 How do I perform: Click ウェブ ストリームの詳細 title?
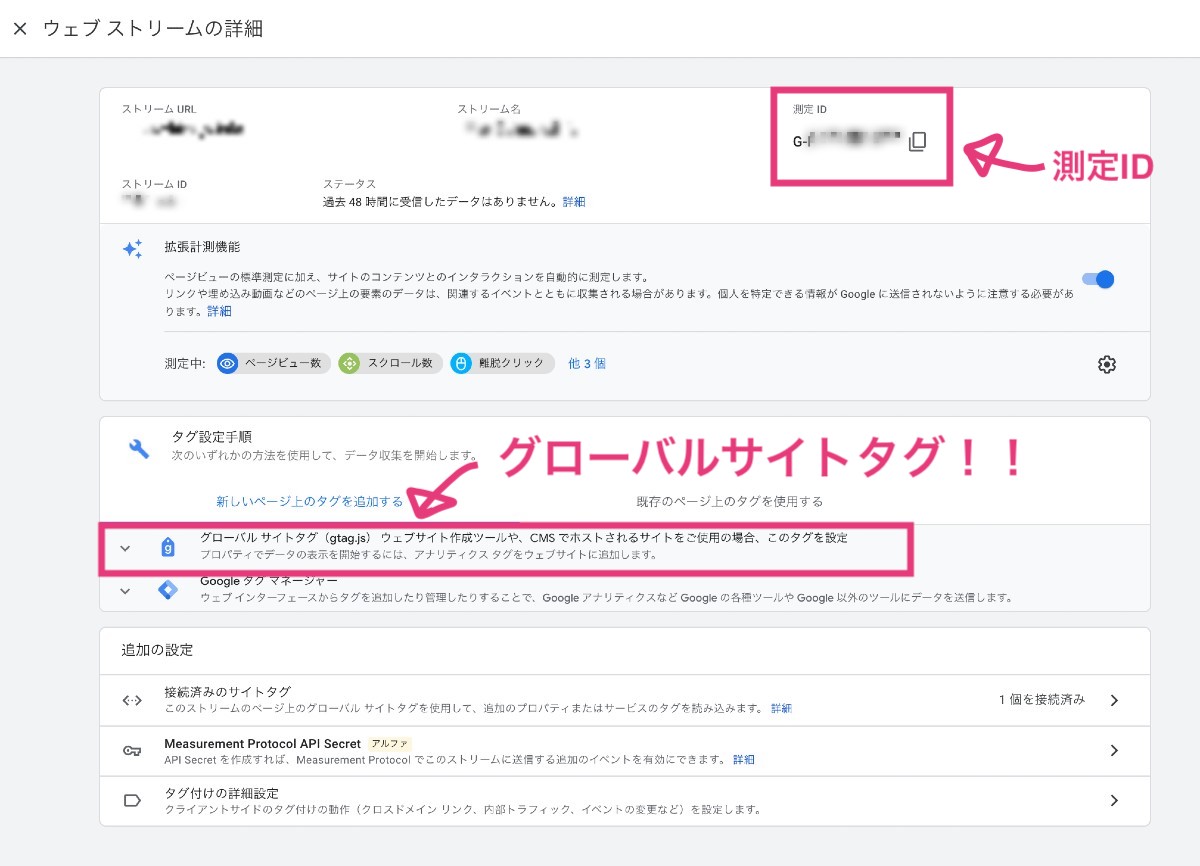[153, 28]
